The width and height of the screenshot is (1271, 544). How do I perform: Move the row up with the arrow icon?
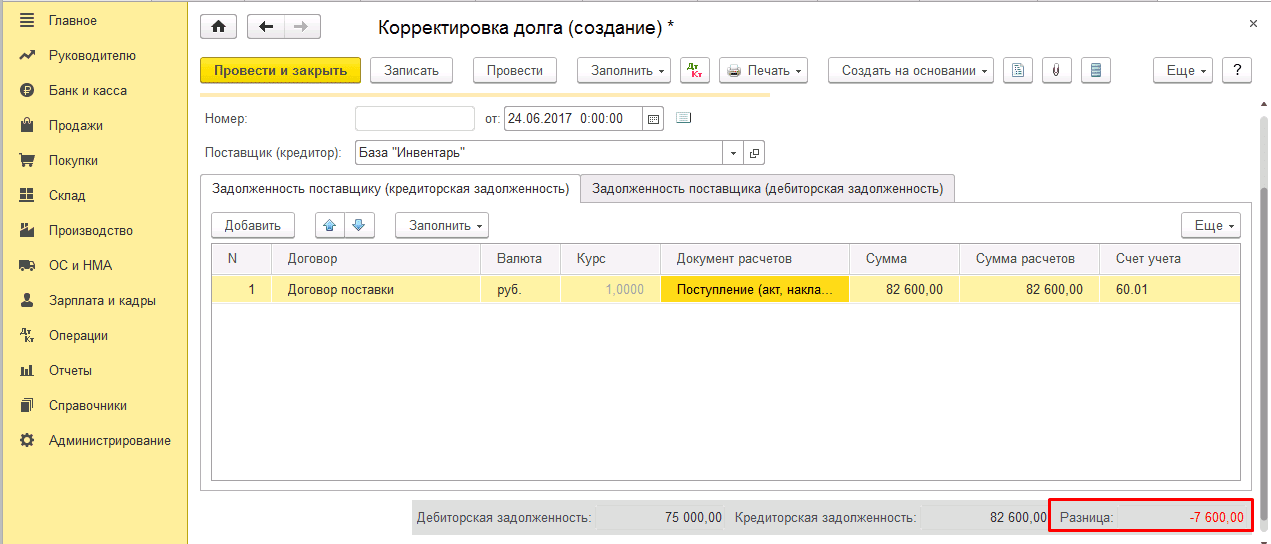[330, 225]
